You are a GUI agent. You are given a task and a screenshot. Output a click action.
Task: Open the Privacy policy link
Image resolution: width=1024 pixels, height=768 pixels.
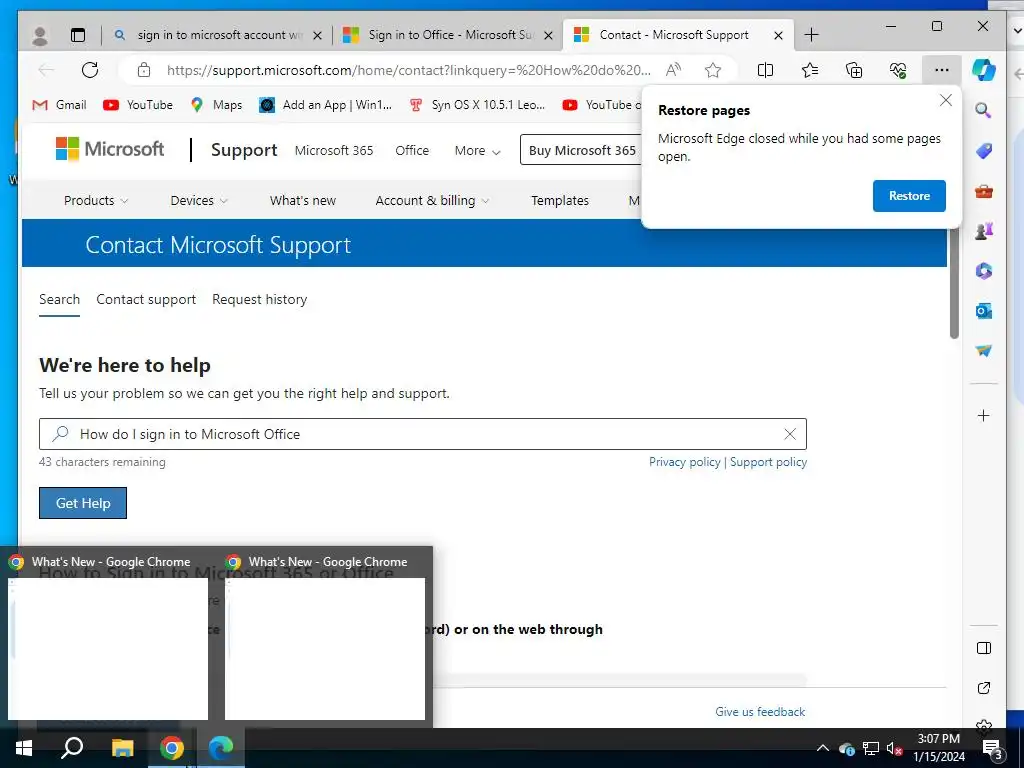(x=684, y=462)
